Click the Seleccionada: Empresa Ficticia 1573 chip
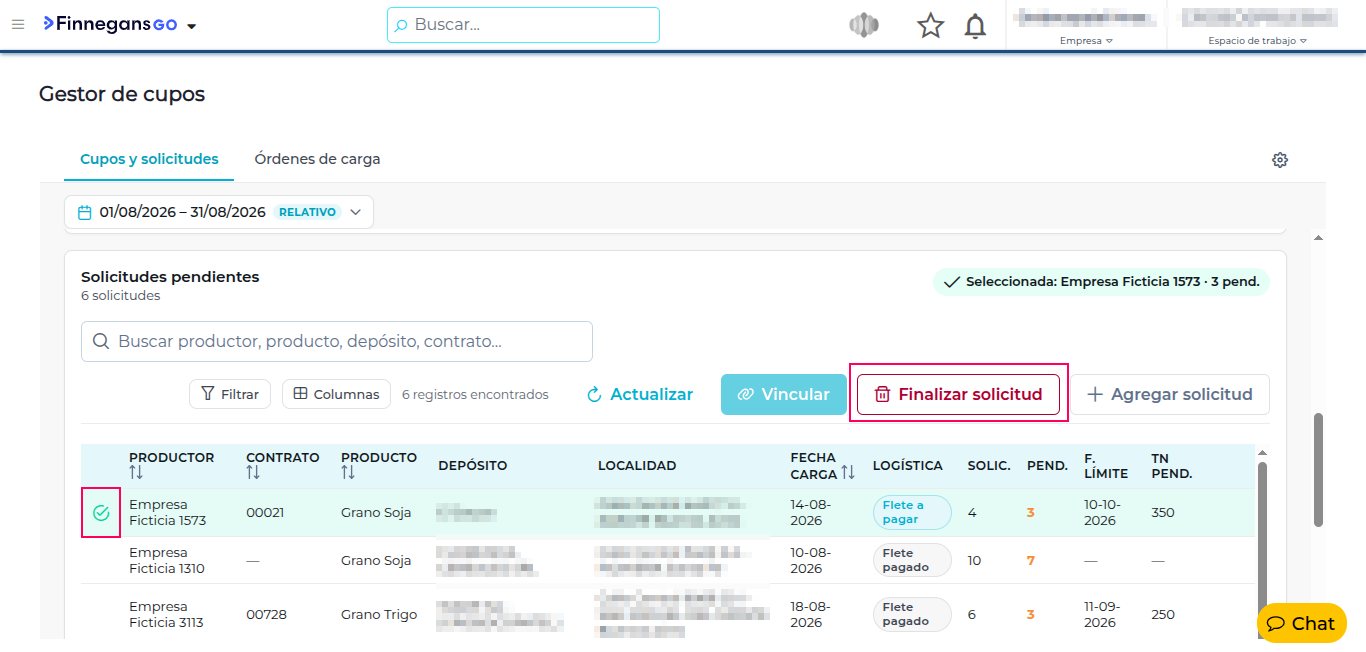 point(1101,282)
